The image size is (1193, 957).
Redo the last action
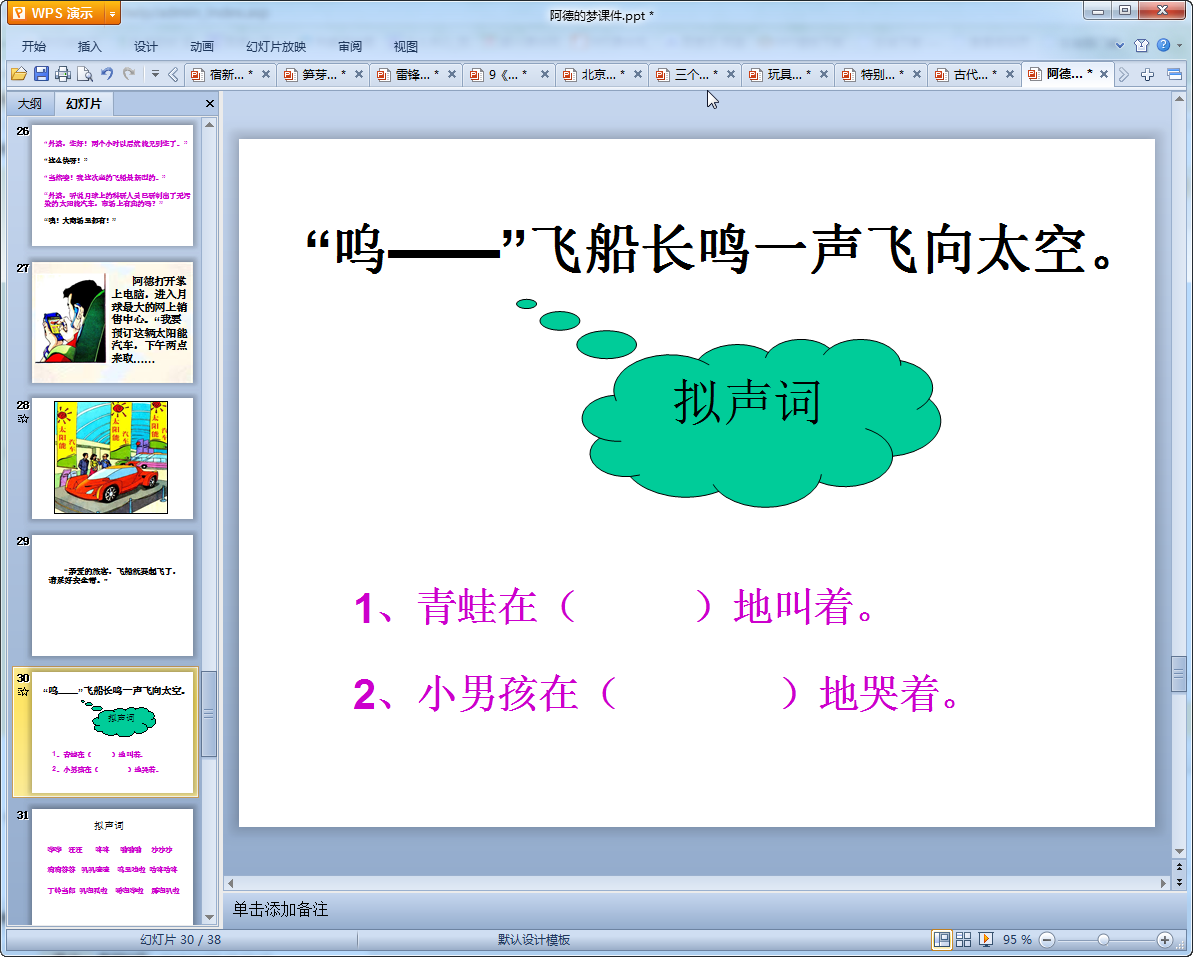(129, 74)
